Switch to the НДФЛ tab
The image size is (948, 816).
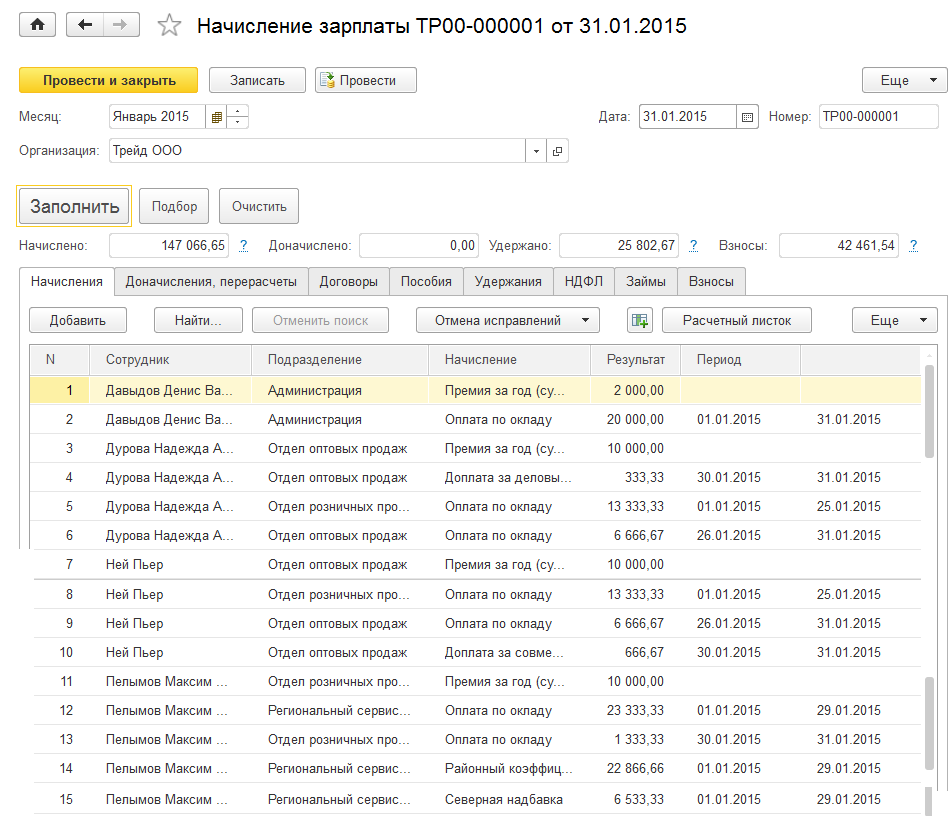(x=583, y=282)
